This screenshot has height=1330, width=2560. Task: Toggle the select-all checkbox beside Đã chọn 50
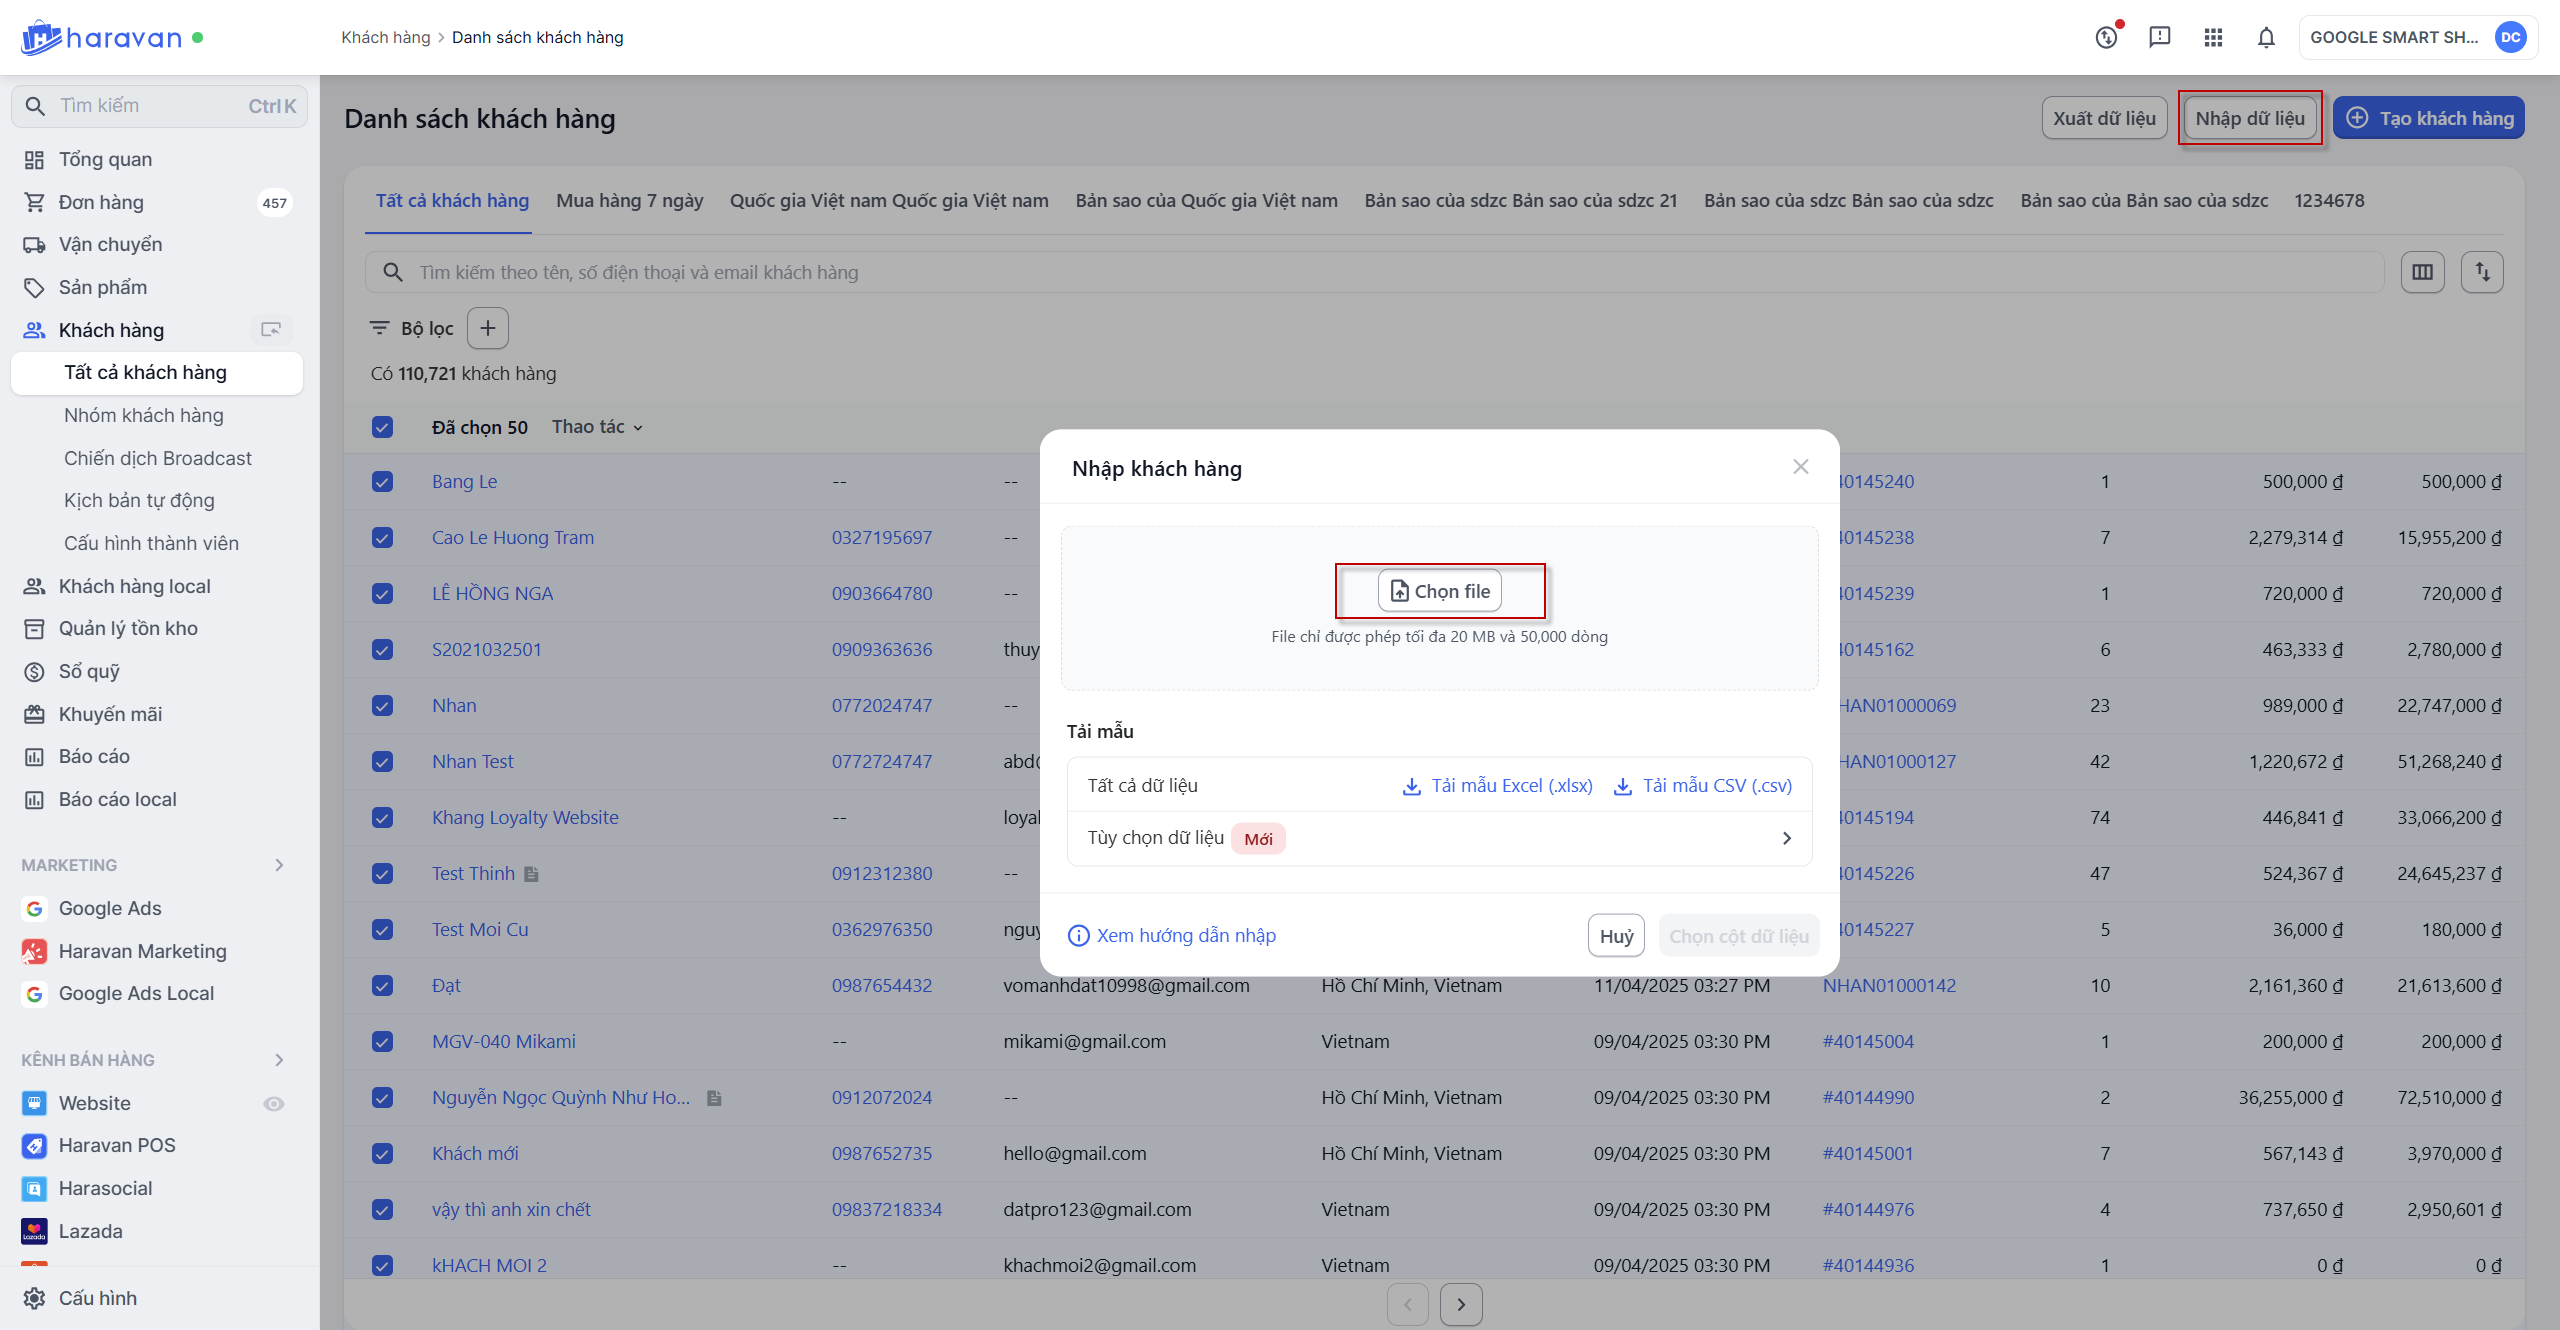click(x=382, y=427)
